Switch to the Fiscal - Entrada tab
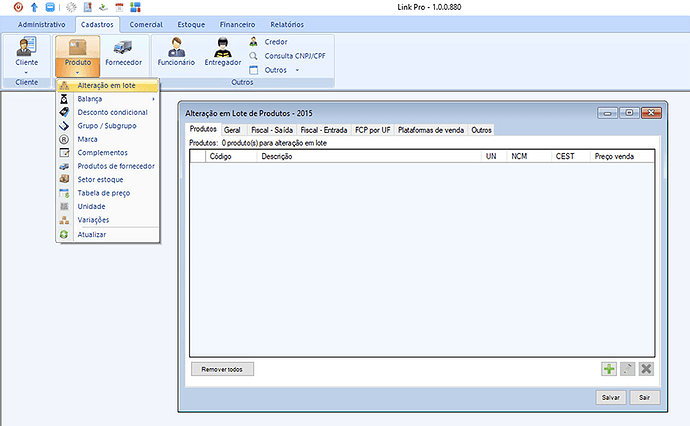Viewport: 690px width, 426px height. [324, 130]
